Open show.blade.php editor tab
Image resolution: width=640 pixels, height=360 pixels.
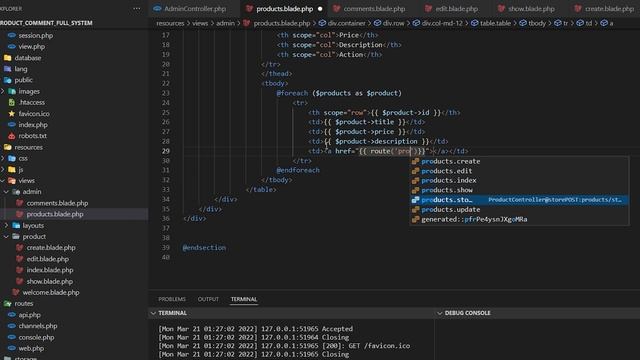(531, 9)
